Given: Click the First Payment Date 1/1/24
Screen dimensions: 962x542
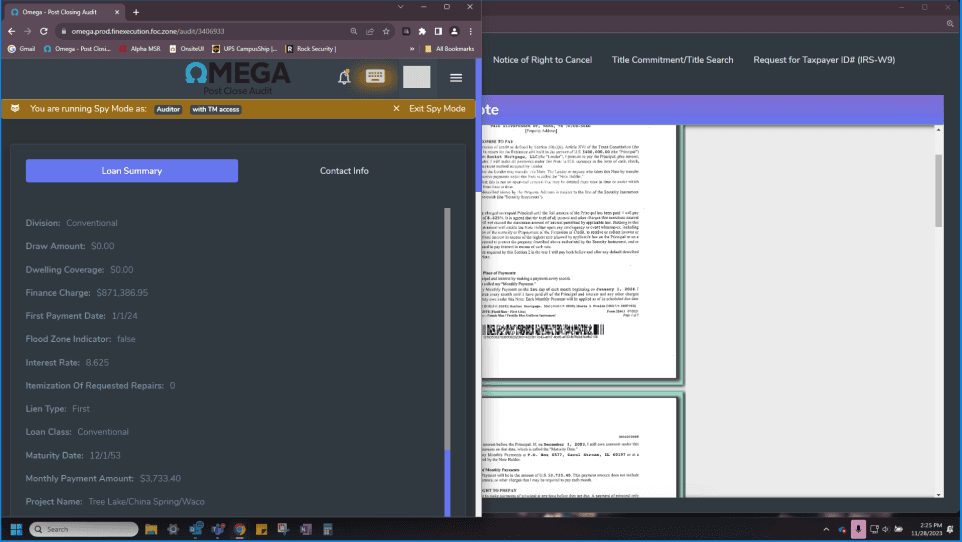Looking at the screenshot, I should click(x=125, y=316).
